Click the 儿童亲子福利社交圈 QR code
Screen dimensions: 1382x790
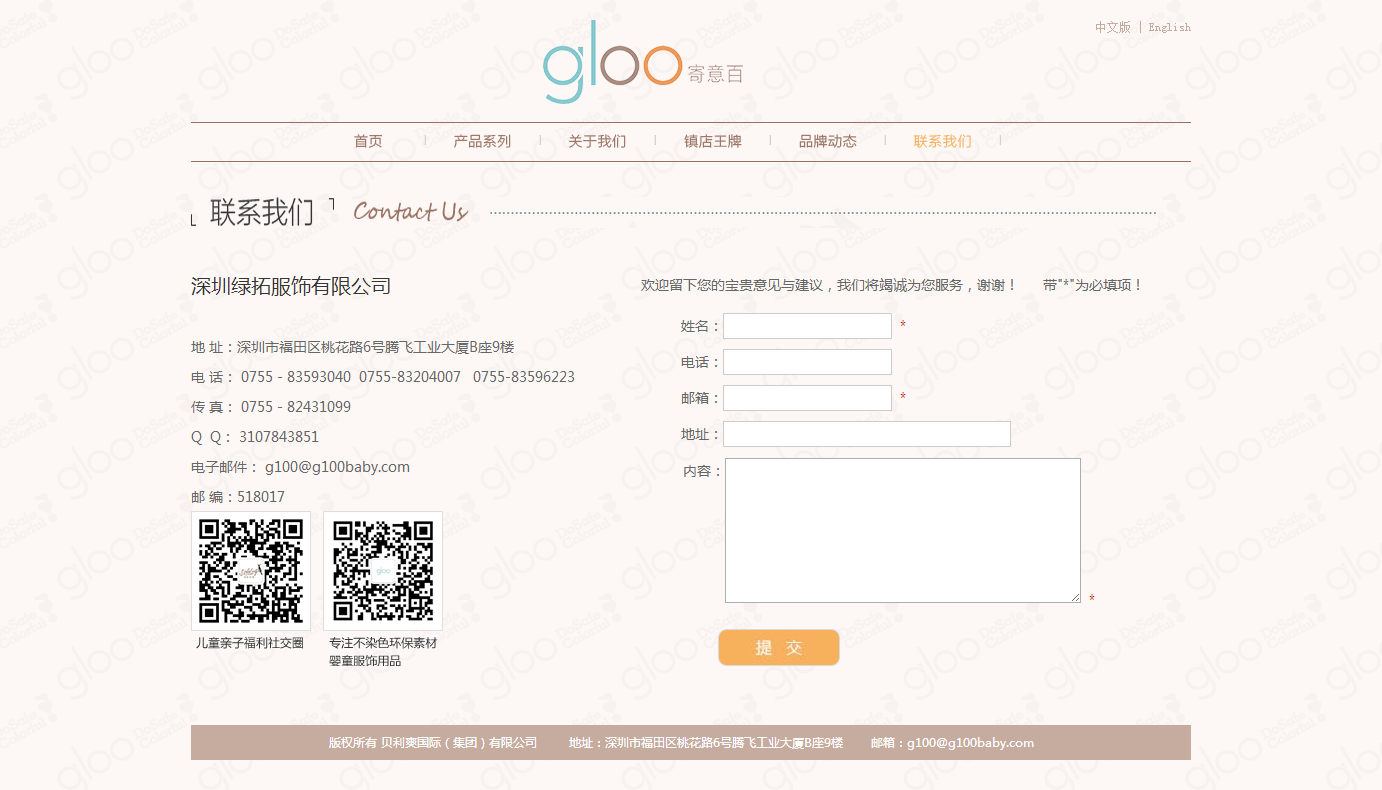click(251, 571)
